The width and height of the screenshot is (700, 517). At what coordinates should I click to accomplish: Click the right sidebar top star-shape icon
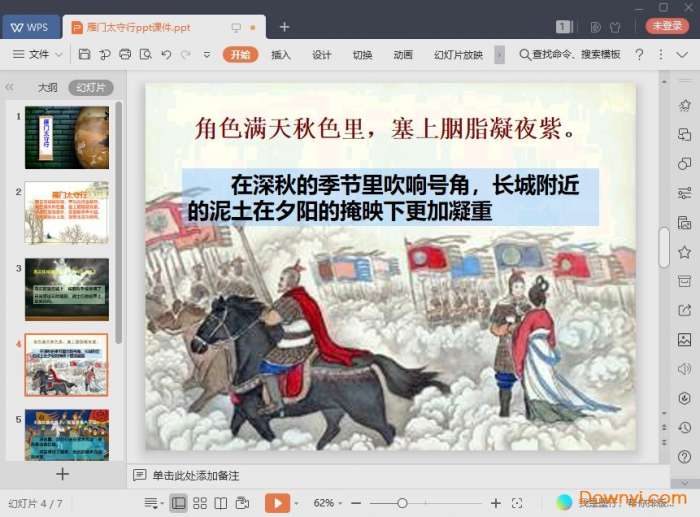684,105
